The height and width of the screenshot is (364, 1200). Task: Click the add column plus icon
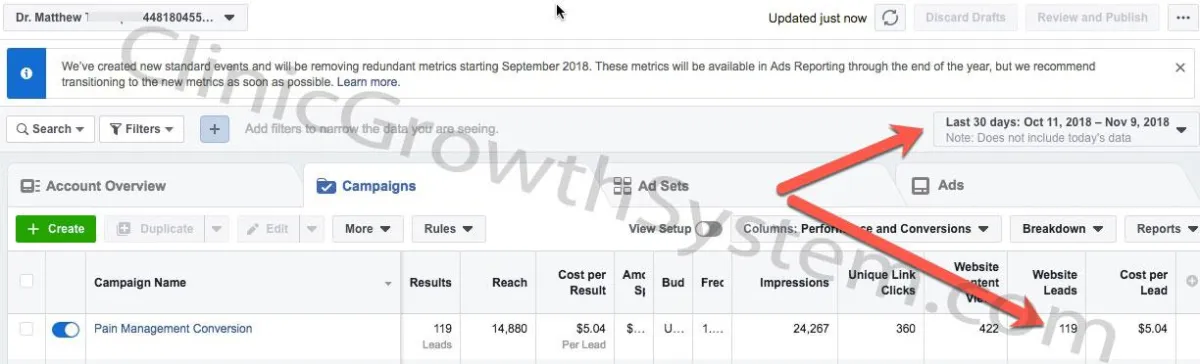pyautogui.click(x=1191, y=282)
